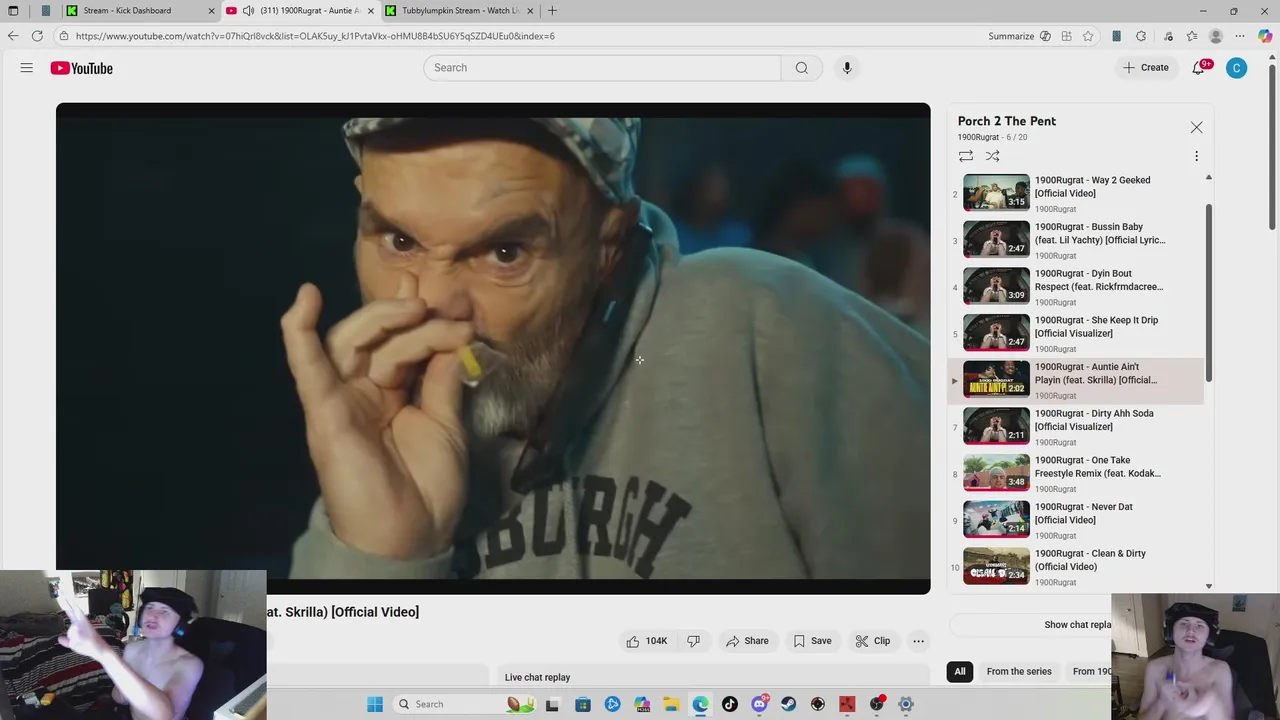Start voice search with the microphone icon
This screenshot has width=1280, height=720.
tap(847, 68)
